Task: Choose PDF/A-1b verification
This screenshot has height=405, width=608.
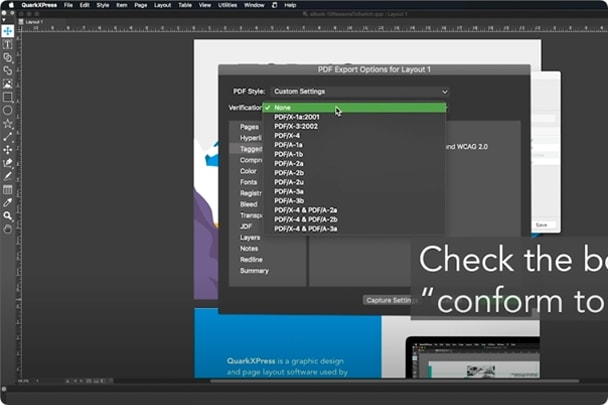Action: 354,154
